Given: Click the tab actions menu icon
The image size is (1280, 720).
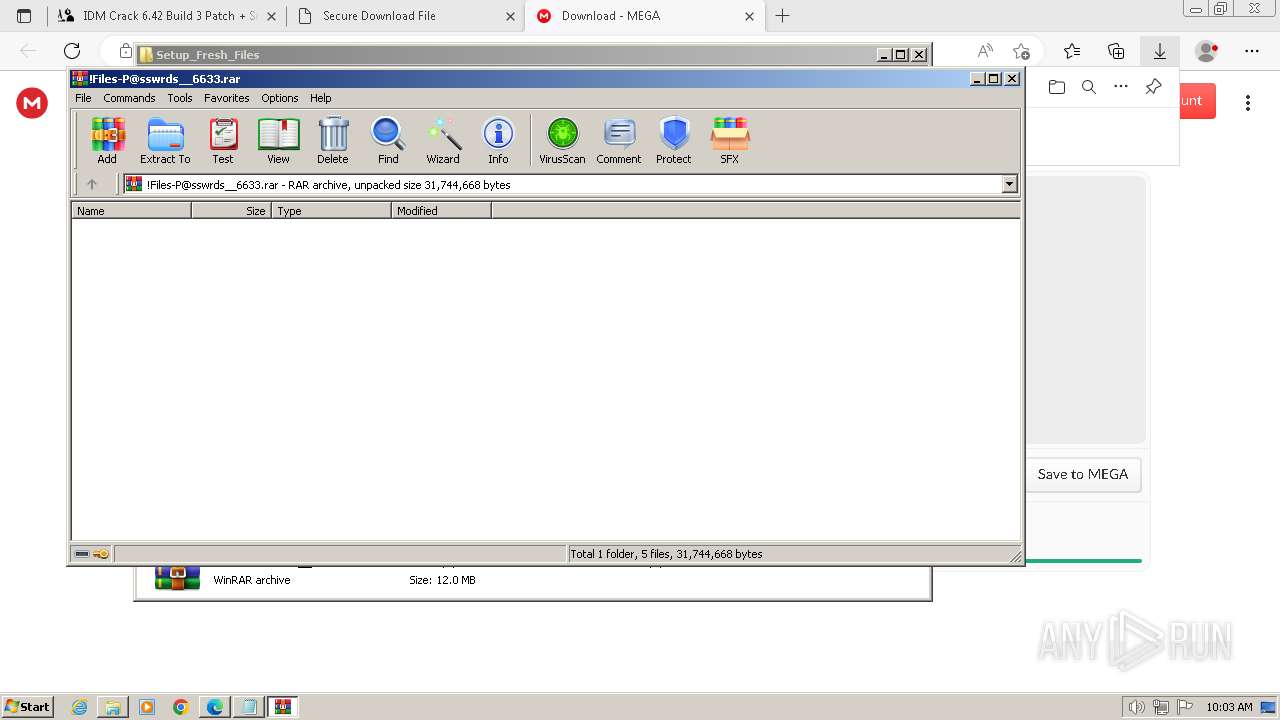Looking at the screenshot, I should tap(24, 16).
